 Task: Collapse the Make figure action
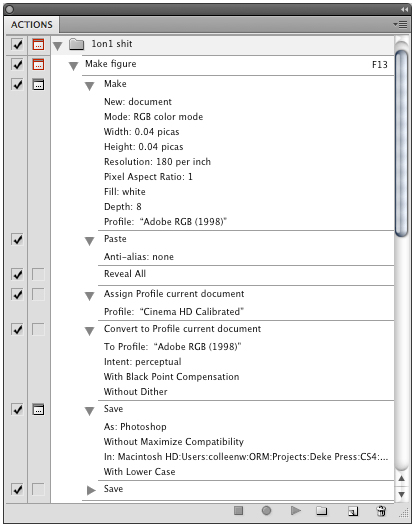73,66
